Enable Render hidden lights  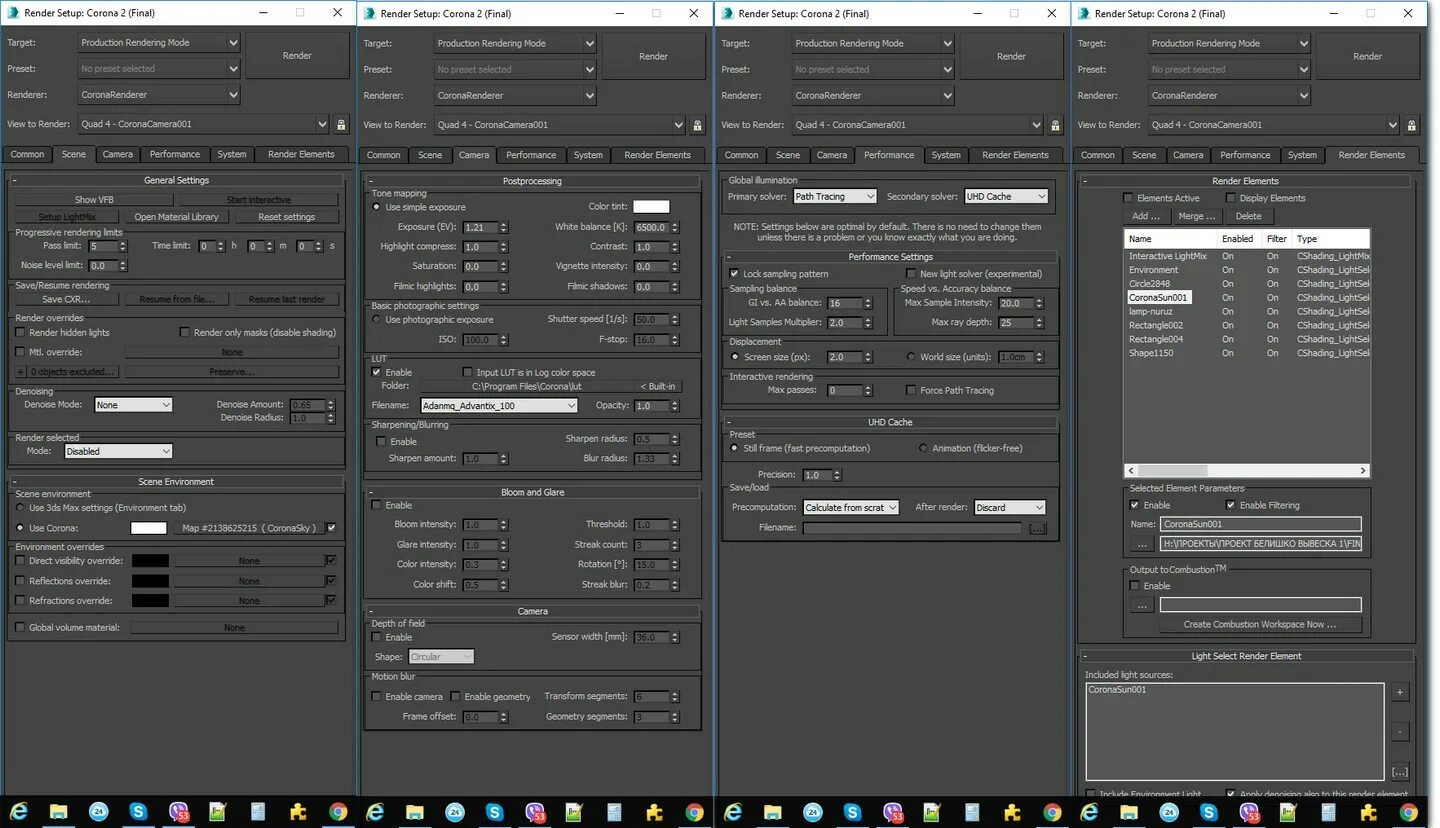click(x=20, y=333)
